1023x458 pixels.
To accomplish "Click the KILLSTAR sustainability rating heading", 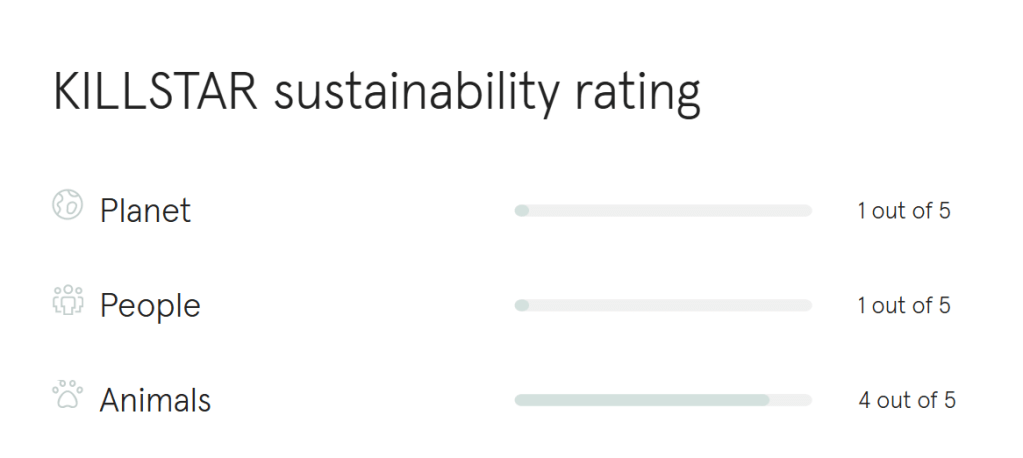I will [x=376, y=95].
